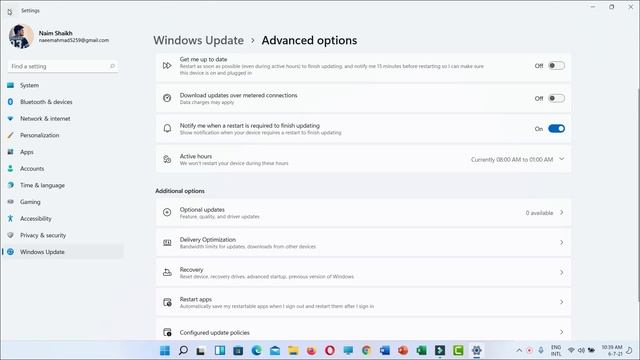Click the Get me up to date fast-forward icon

coord(167,66)
